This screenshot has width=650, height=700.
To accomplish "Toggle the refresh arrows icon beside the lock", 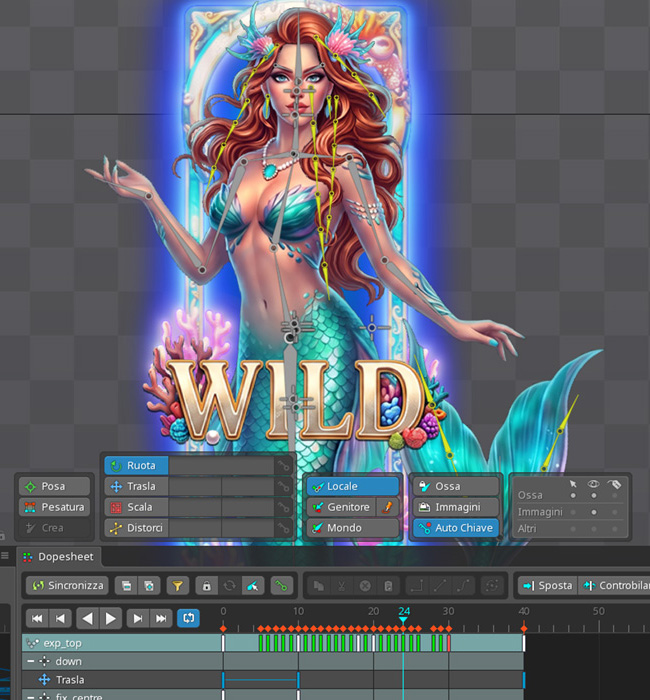I will click(229, 585).
